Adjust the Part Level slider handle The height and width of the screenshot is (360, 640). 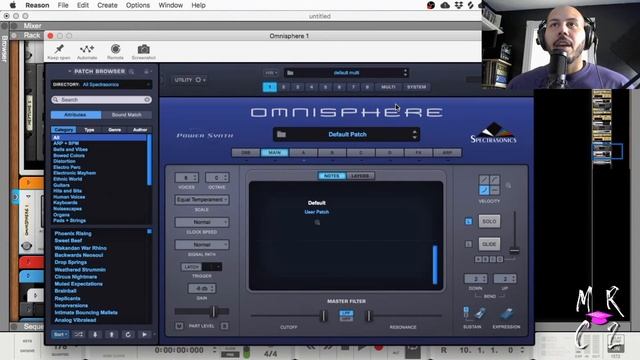coord(213,312)
